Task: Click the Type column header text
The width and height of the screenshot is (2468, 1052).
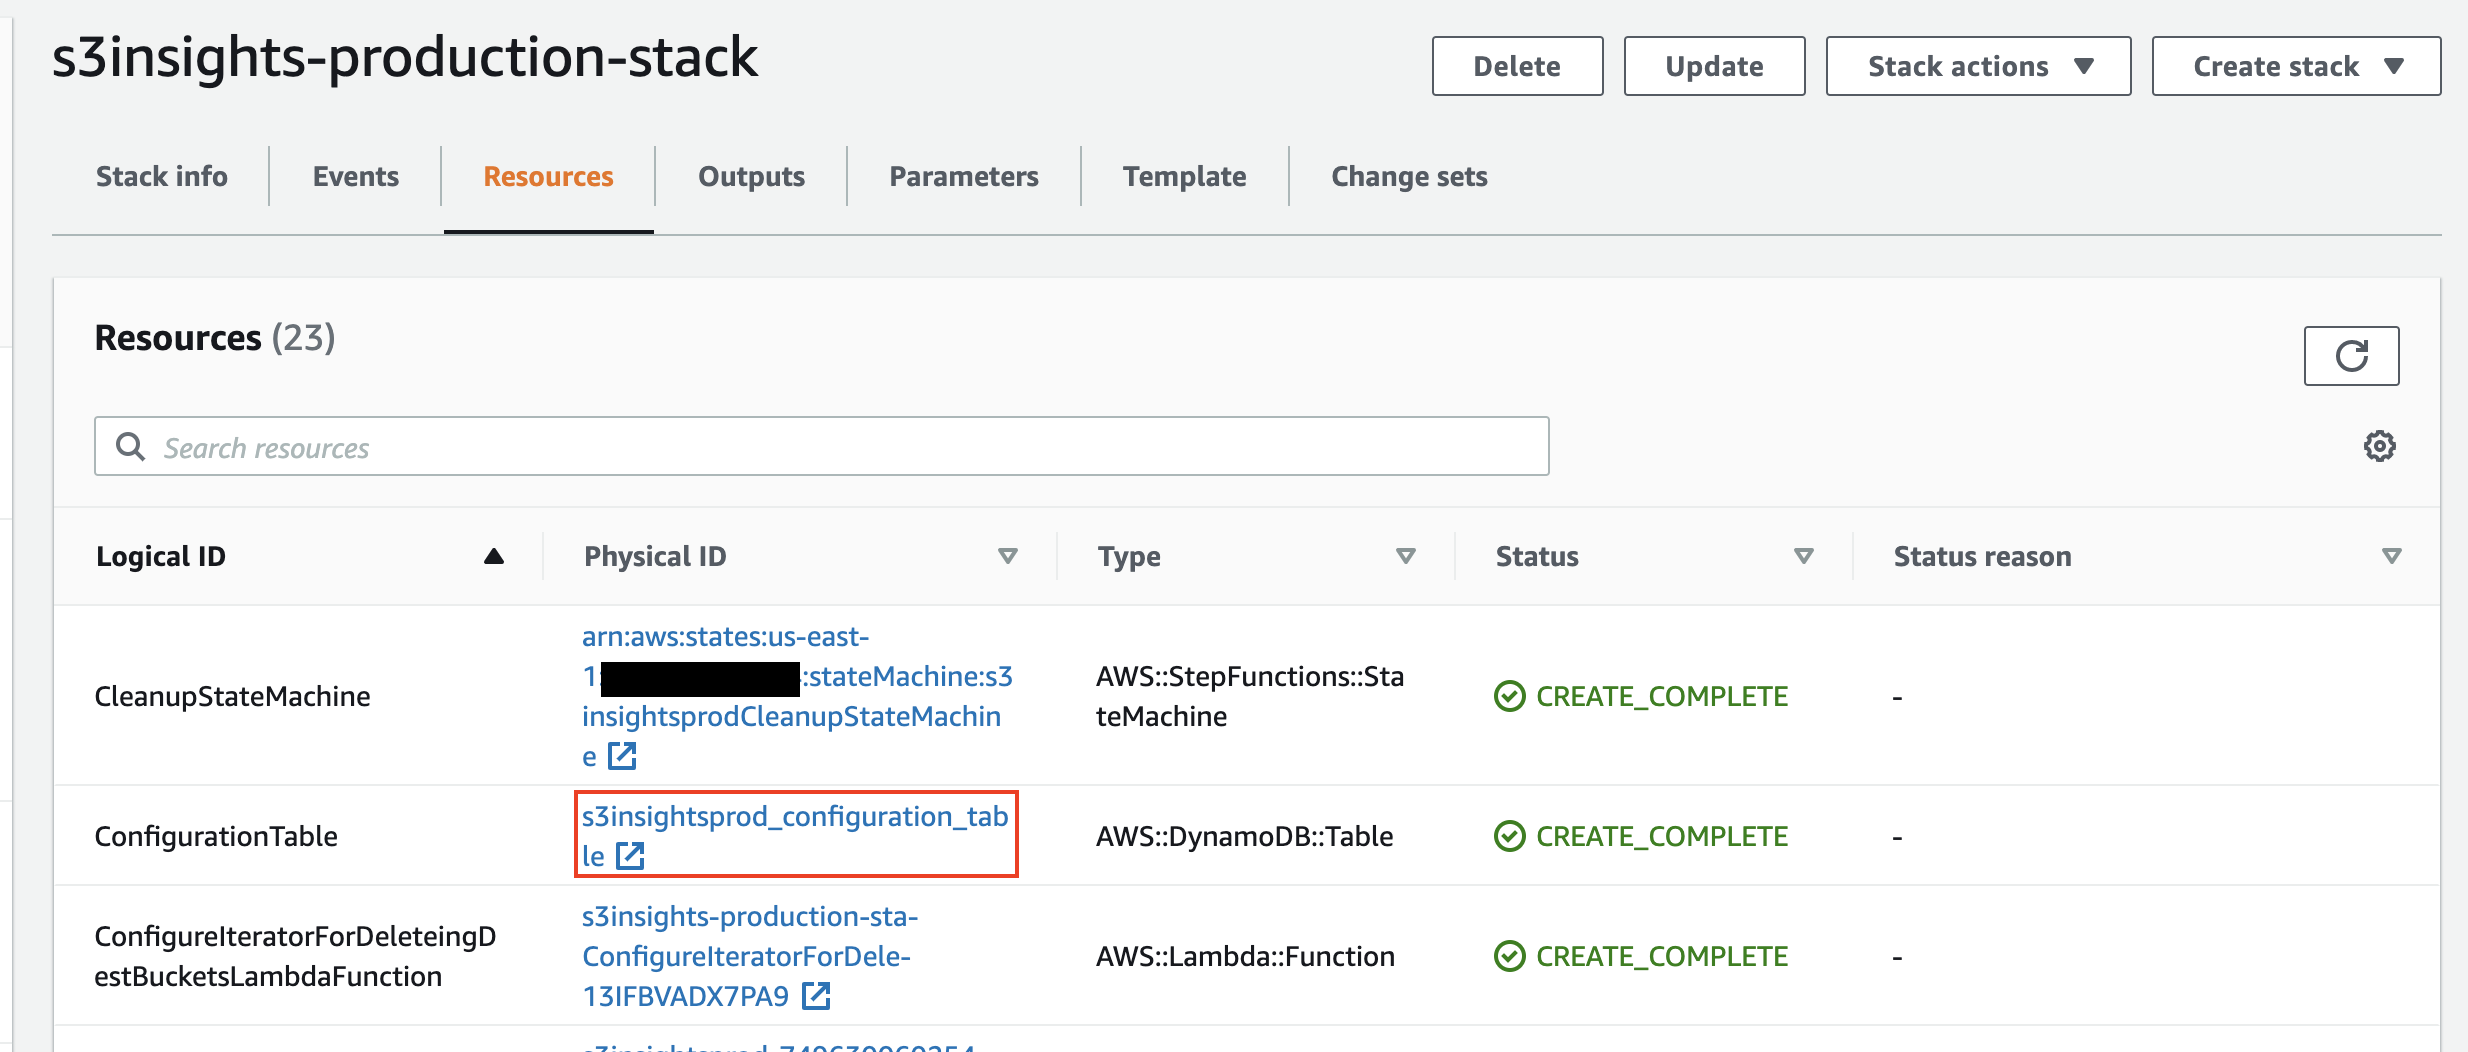Action: coord(1129,556)
